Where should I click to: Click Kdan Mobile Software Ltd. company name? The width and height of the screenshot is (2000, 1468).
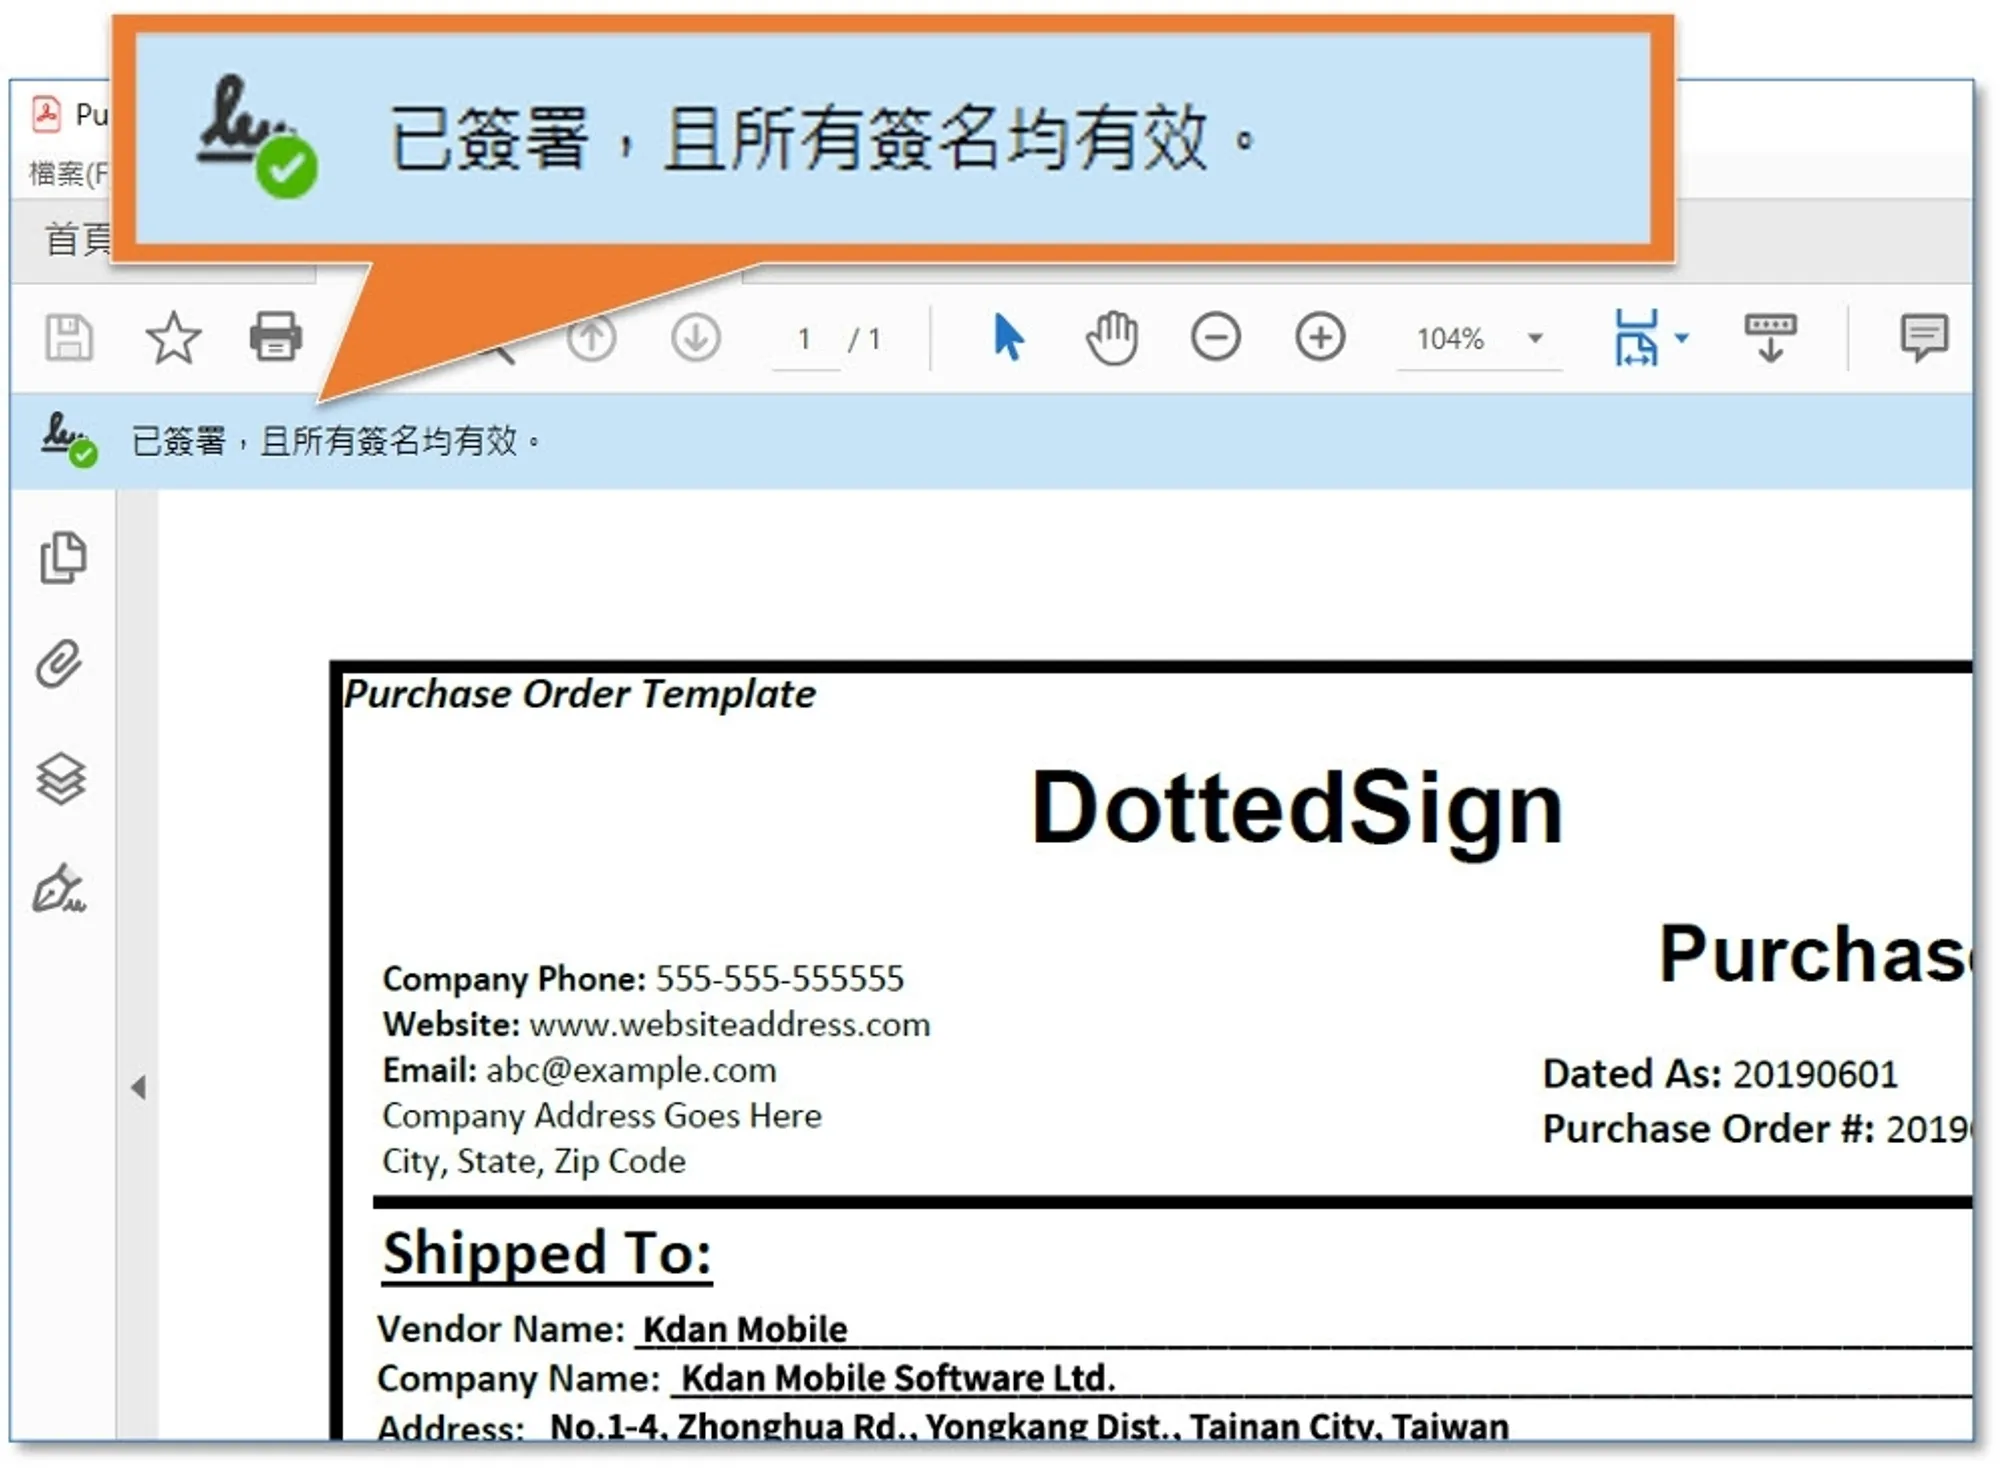[898, 1378]
